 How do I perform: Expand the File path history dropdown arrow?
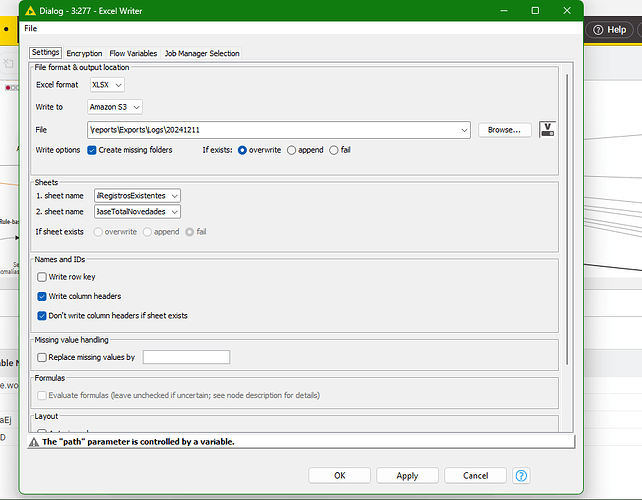coord(464,130)
